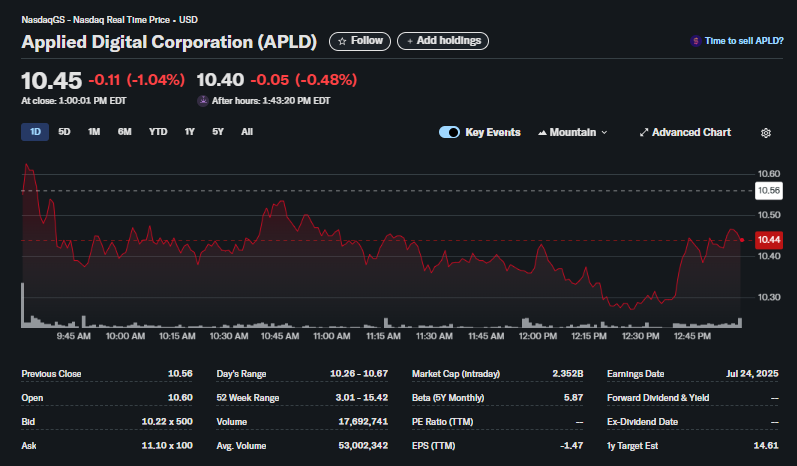The height and width of the screenshot is (466, 797).
Task: Click the purple dollar icon beside Time to sell
Action: coord(695,41)
